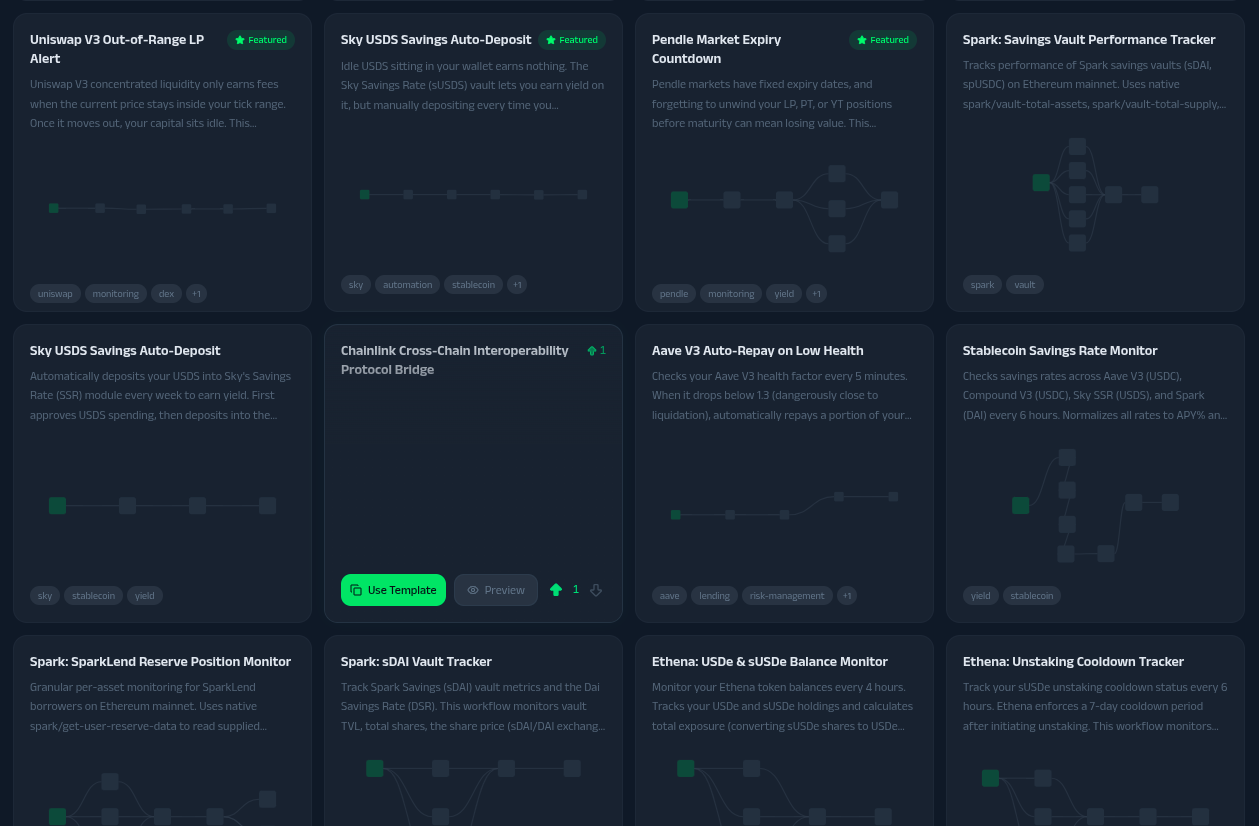Select the yield tag on the Pendle card
This screenshot has height=826, width=1259.
pyautogui.click(x=784, y=294)
